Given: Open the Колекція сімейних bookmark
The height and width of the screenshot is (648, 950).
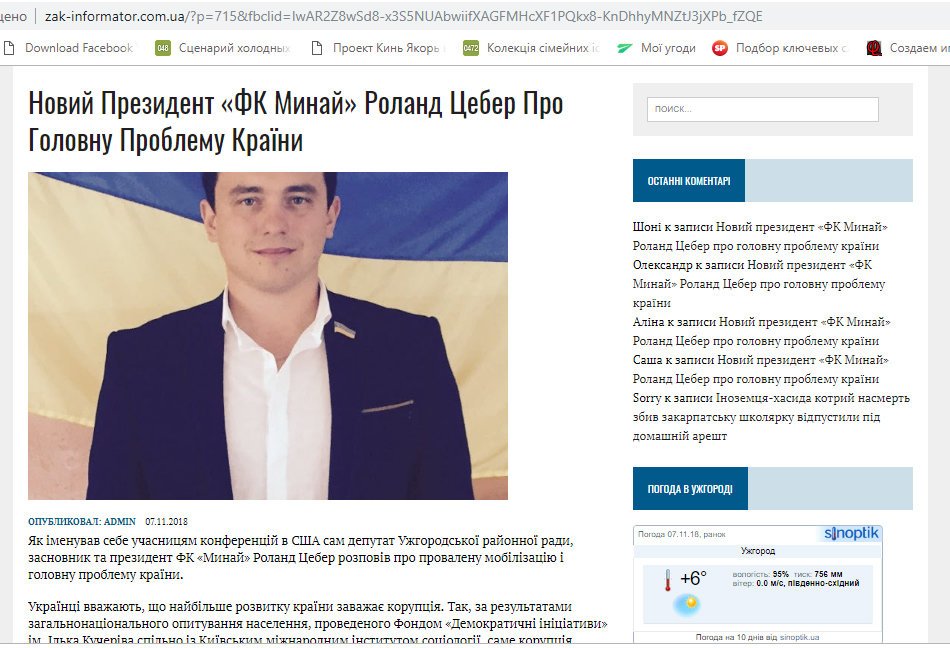Looking at the screenshot, I should [532, 48].
